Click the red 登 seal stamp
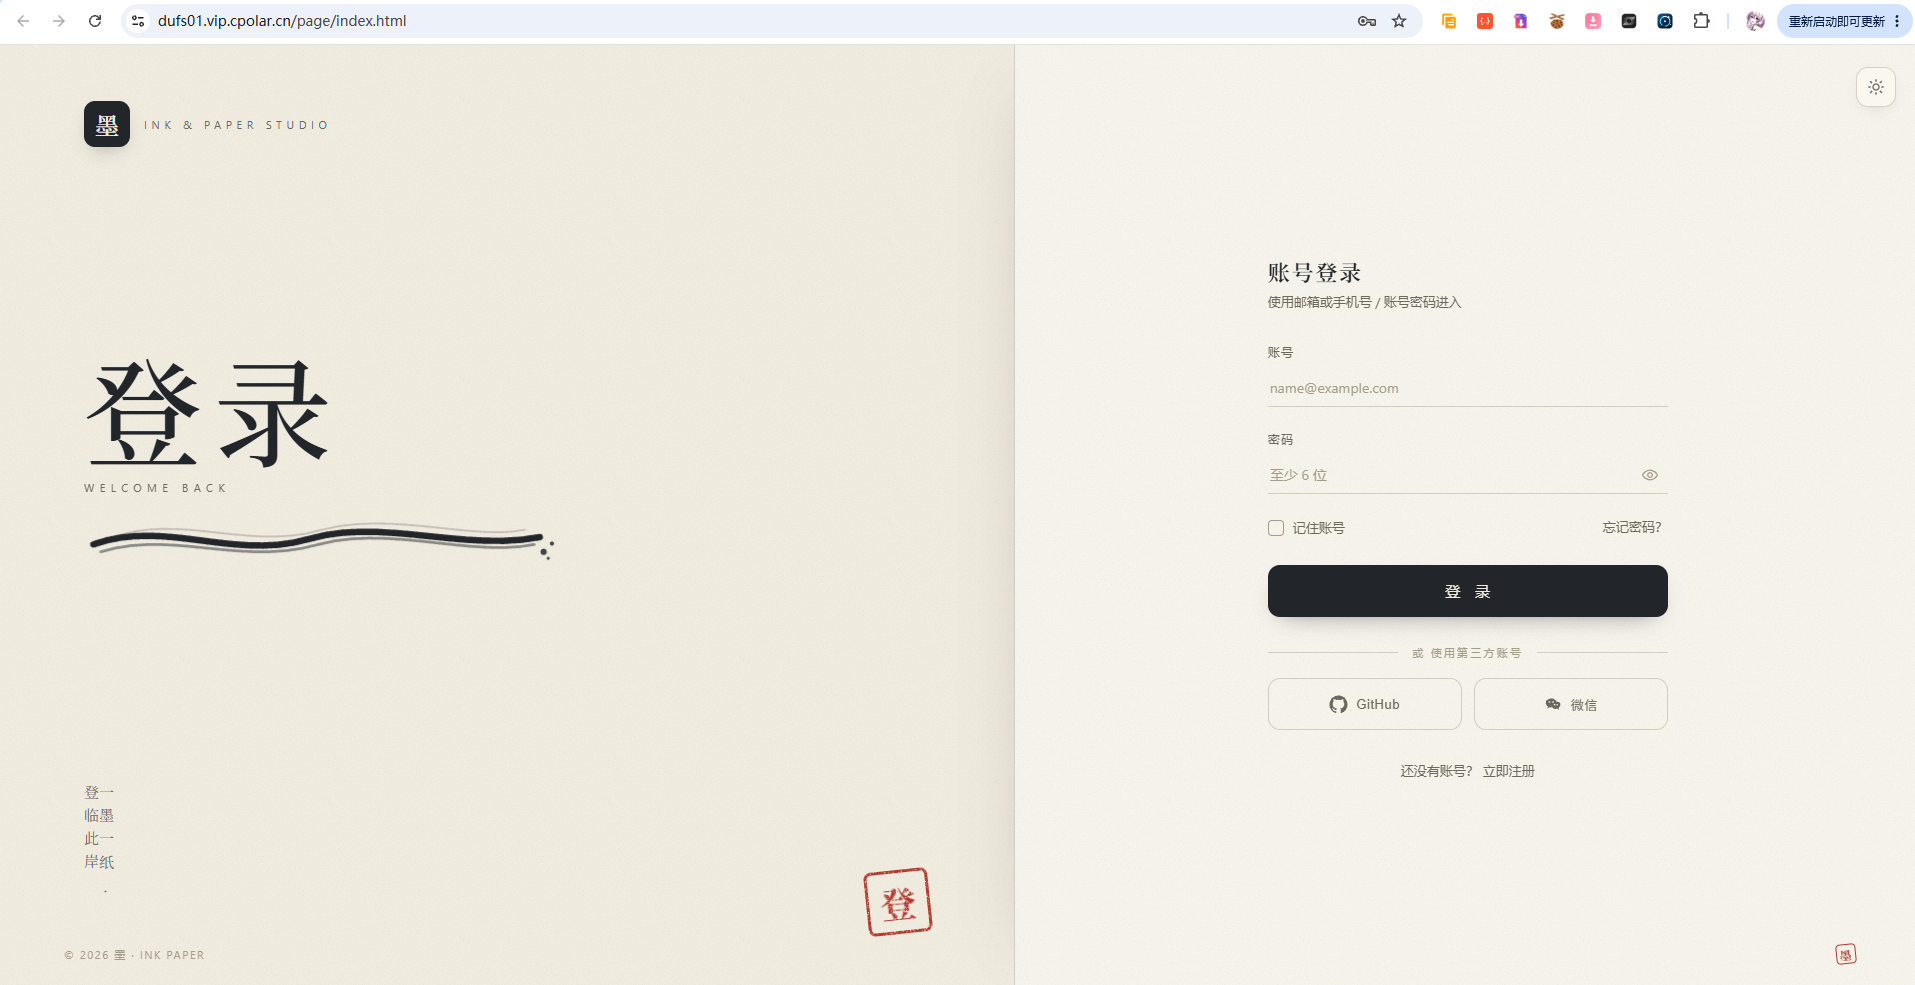1915x985 pixels. (x=898, y=902)
